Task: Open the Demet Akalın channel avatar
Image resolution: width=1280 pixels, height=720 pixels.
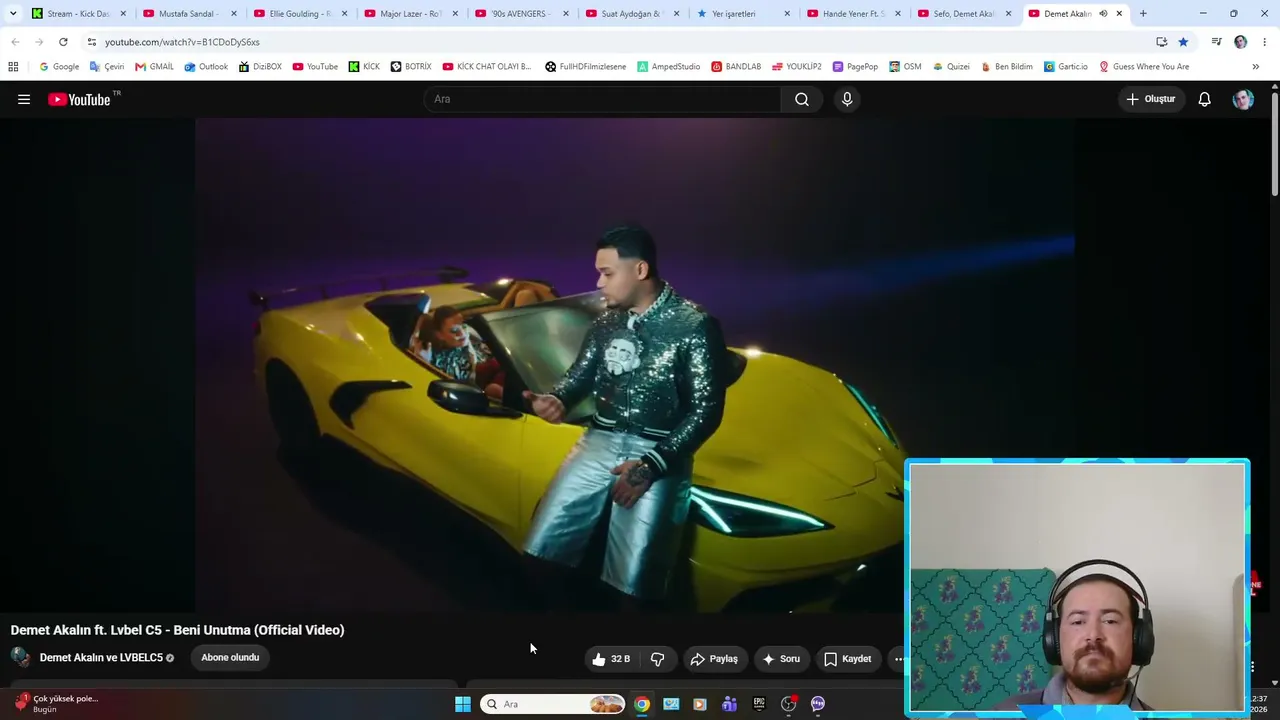Action: [x=20, y=657]
